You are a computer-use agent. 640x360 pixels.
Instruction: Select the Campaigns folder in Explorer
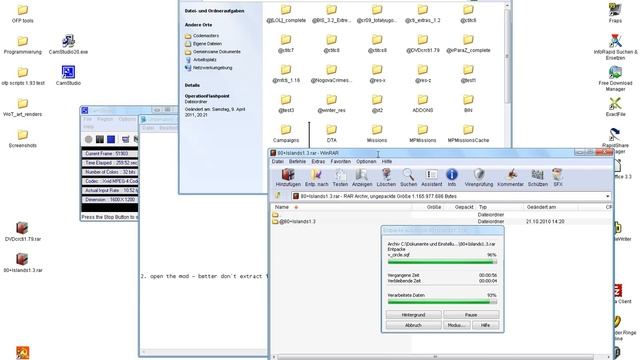click(286, 133)
